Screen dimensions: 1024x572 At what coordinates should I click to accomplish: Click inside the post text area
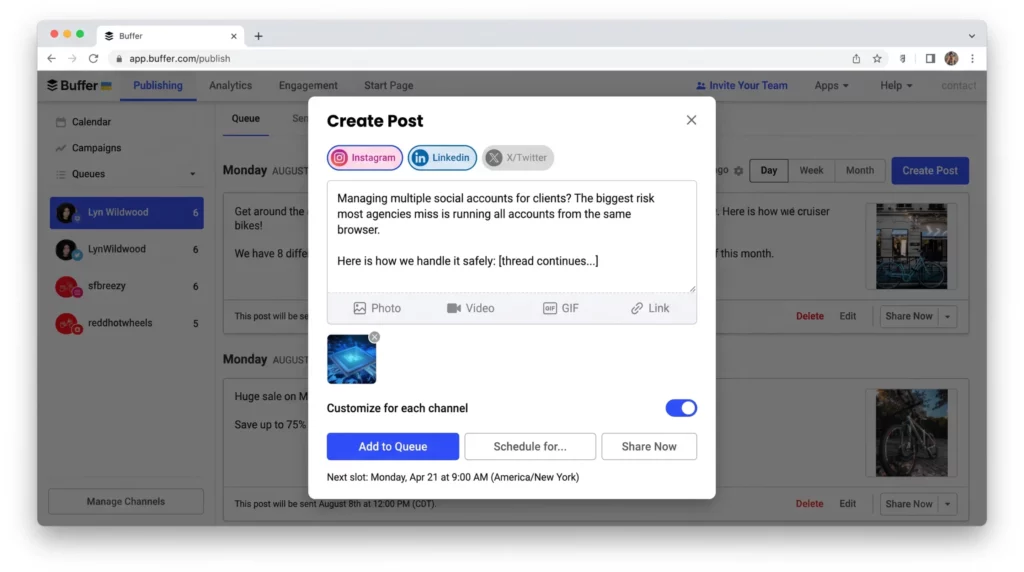pyautogui.click(x=511, y=236)
